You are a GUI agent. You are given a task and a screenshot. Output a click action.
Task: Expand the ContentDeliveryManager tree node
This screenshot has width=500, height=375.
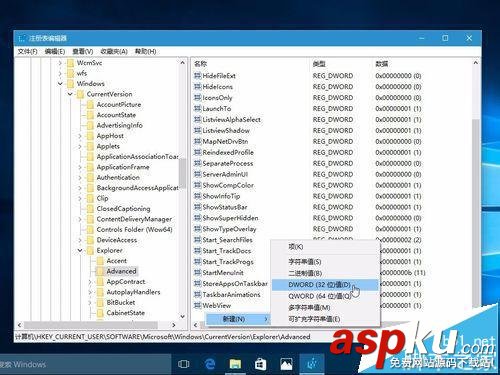(x=80, y=219)
